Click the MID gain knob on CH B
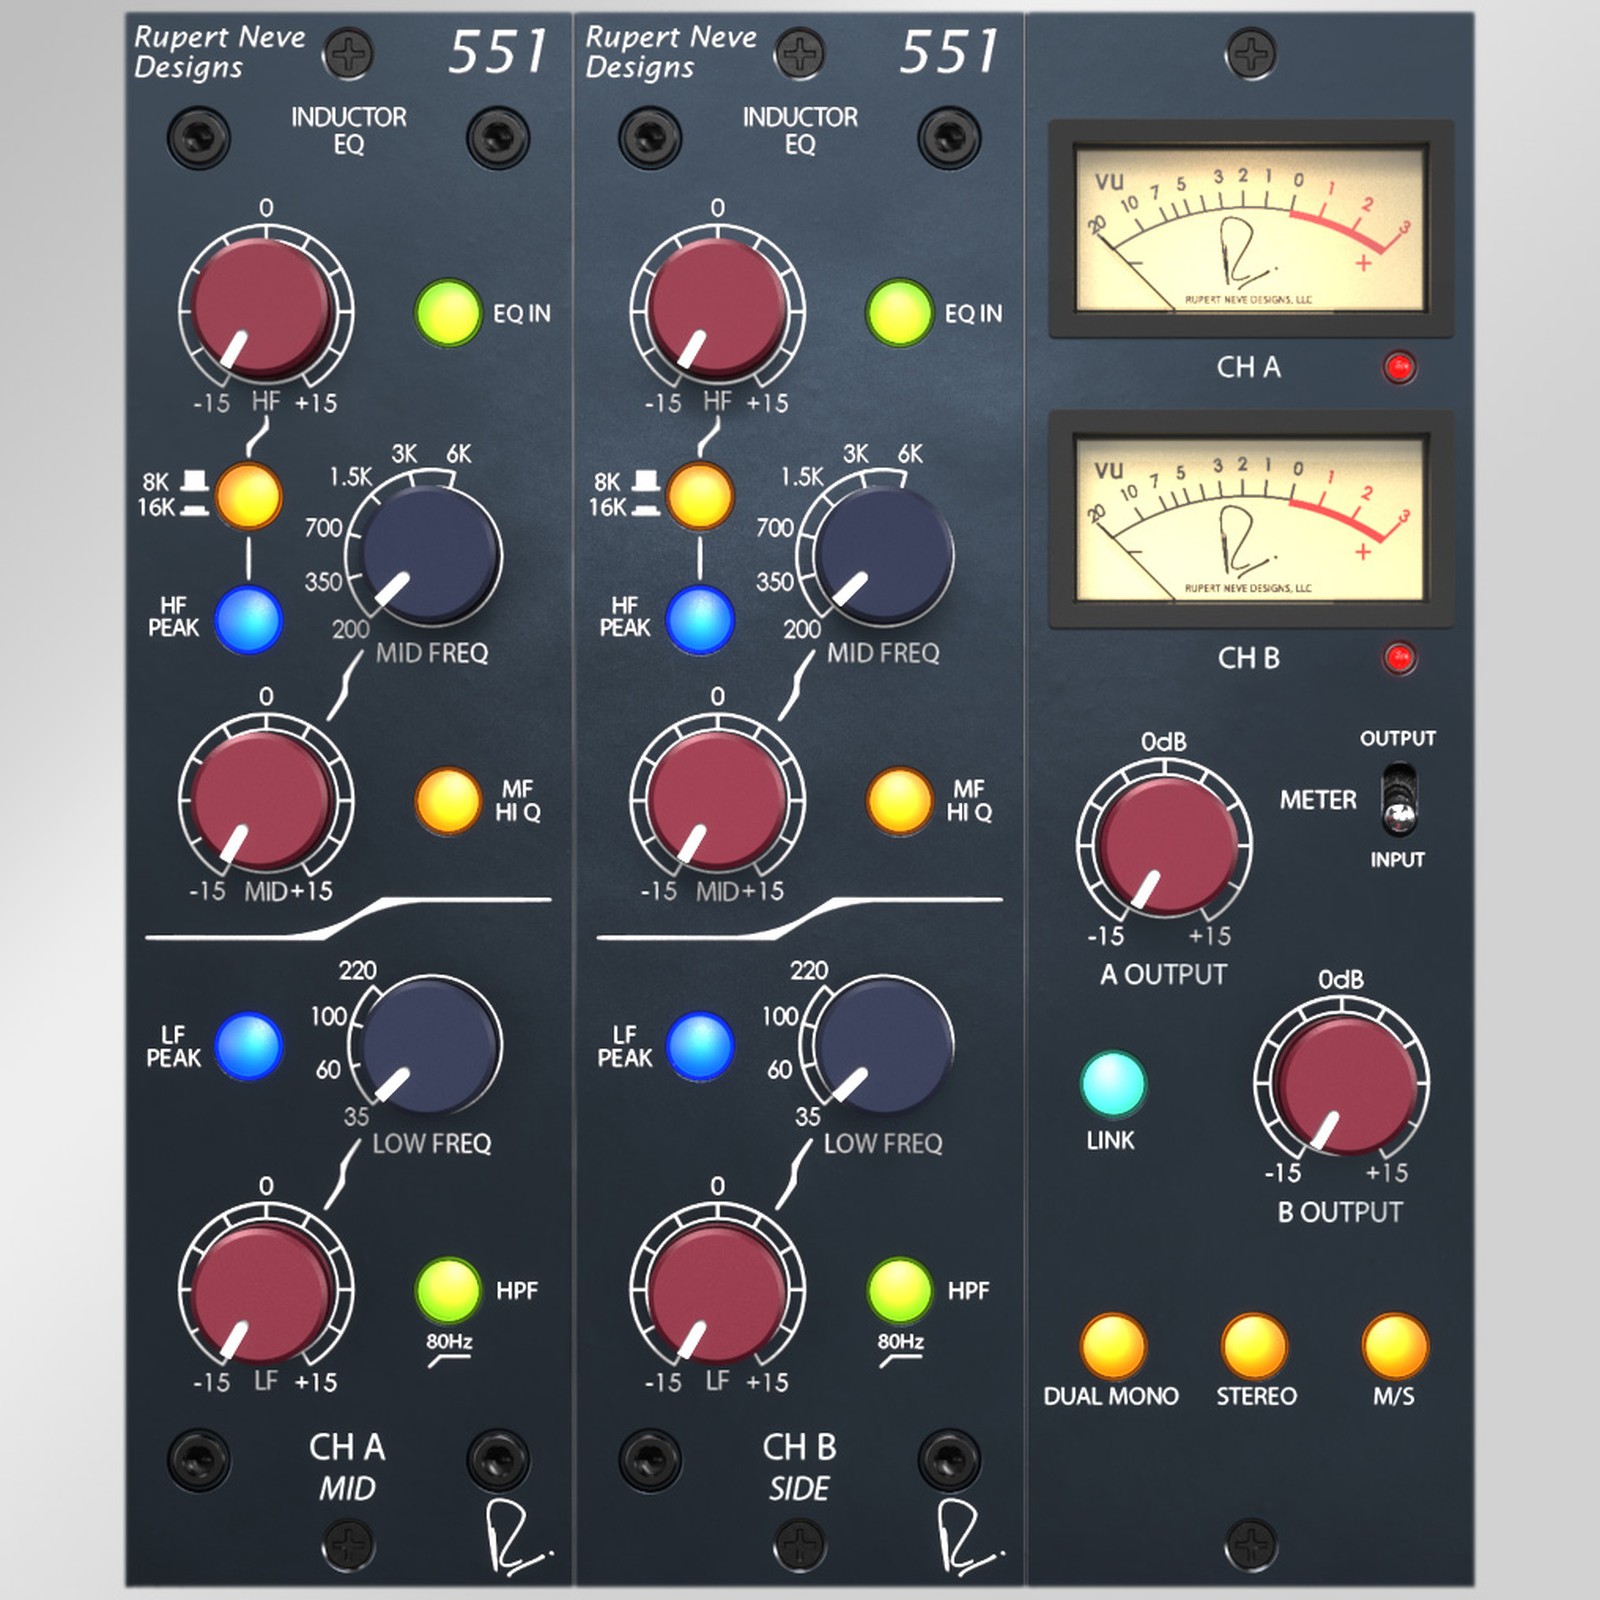The image size is (1600, 1600). click(716, 799)
